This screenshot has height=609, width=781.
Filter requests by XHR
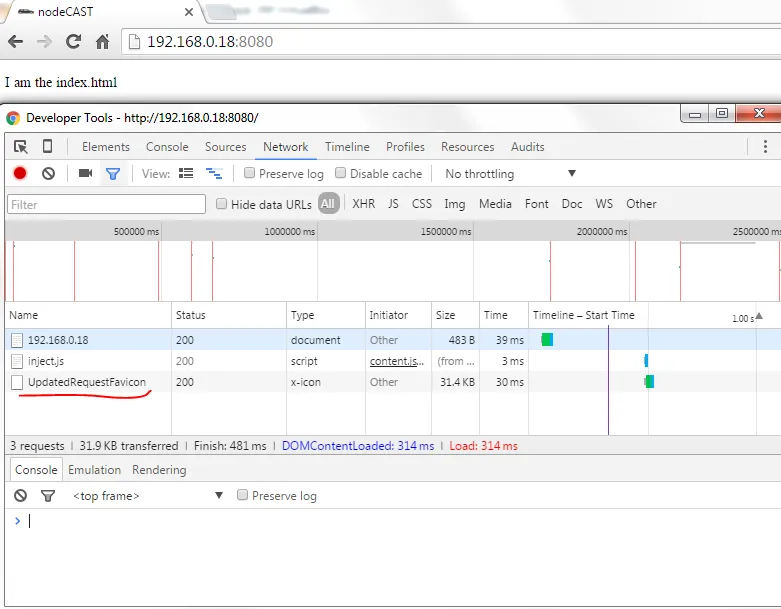click(x=364, y=204)
